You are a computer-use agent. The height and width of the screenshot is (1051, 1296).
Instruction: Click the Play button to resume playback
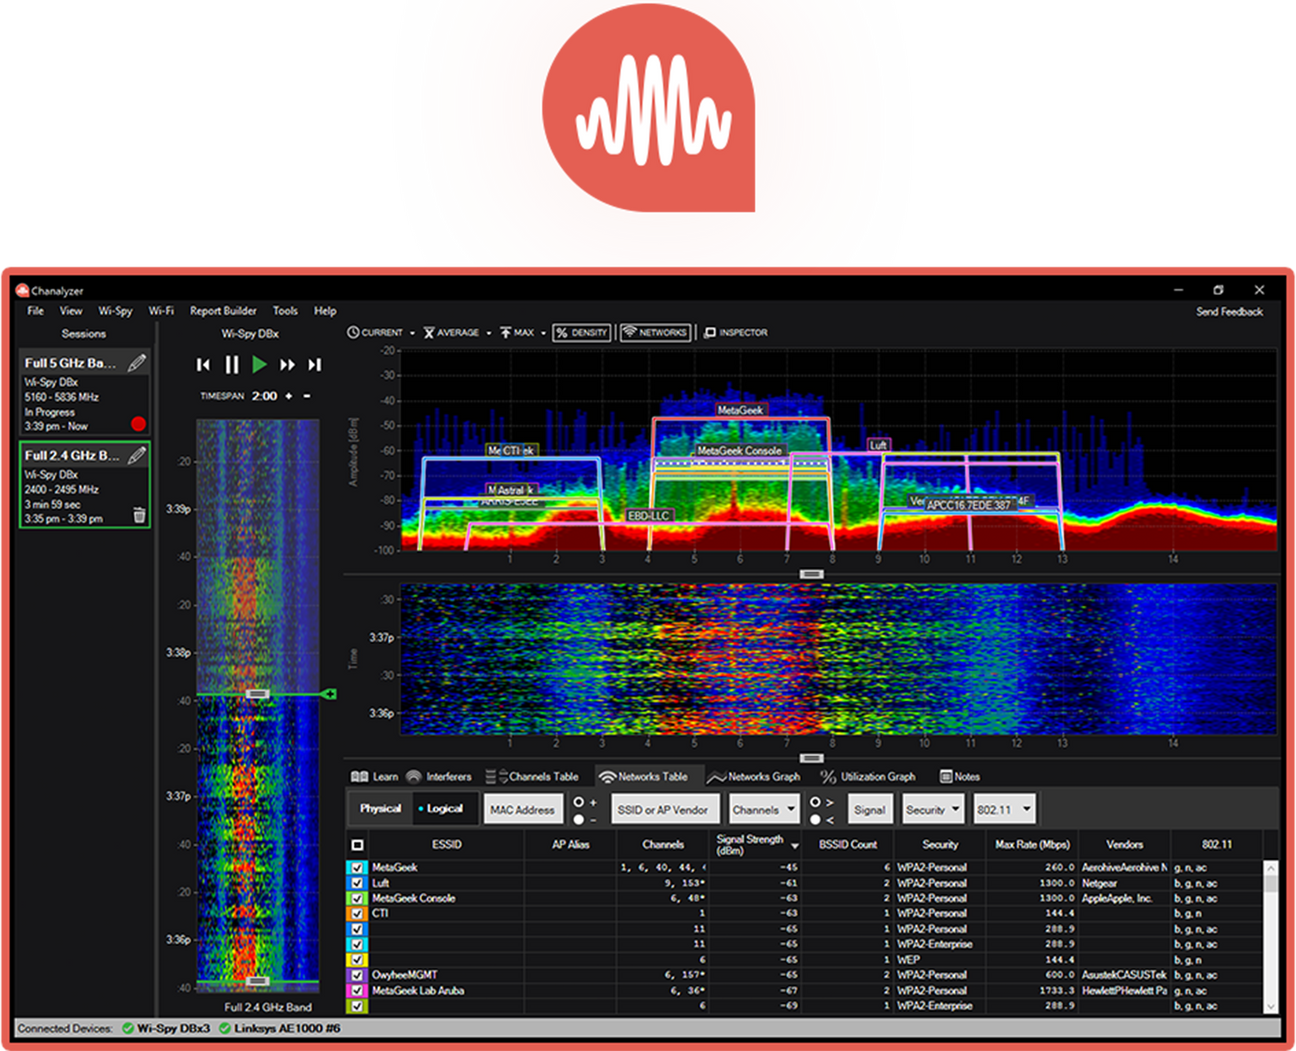click(x=259, y=364)
